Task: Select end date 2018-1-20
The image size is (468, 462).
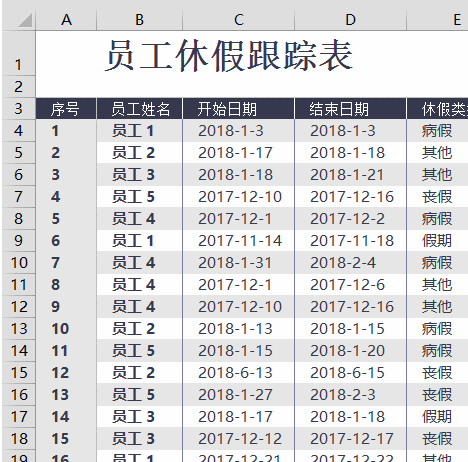Action: [x=350, y=351]
